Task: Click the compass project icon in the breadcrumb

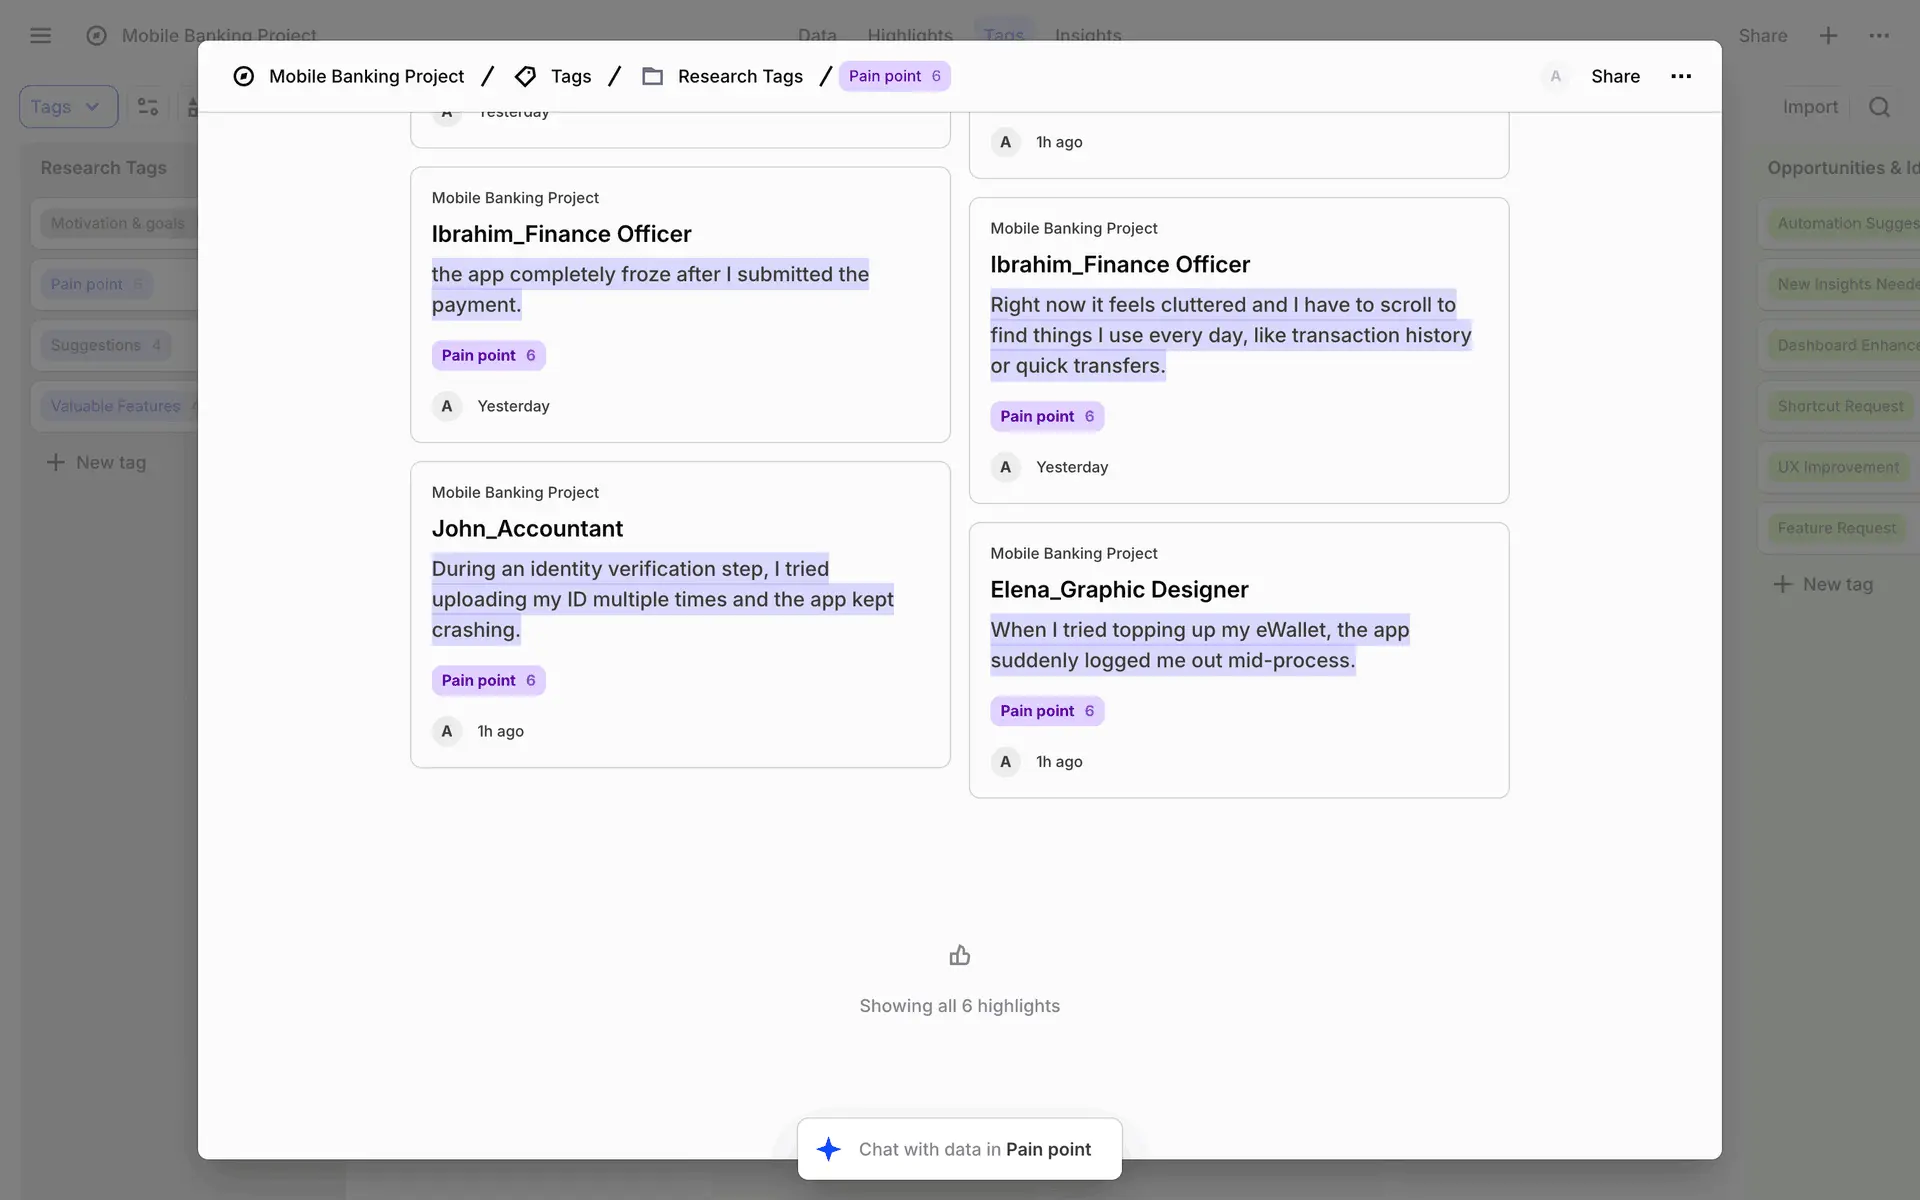Action: coord(243,76)
